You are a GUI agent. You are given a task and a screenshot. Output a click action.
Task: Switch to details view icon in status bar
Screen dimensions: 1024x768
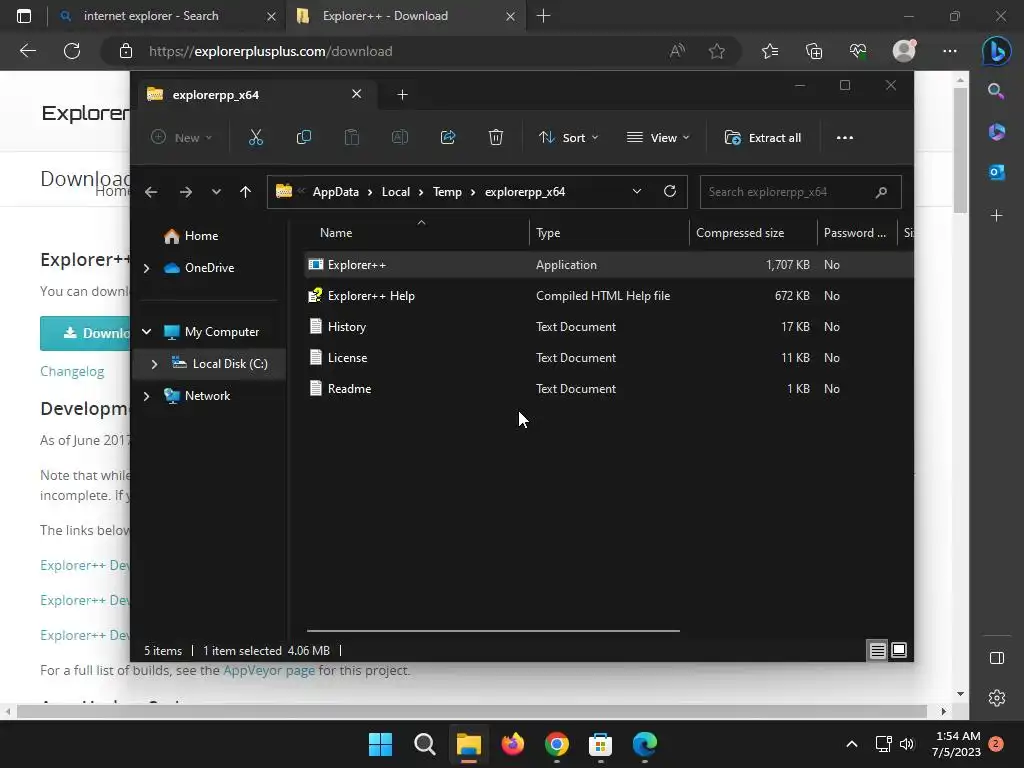click(878, 650)
